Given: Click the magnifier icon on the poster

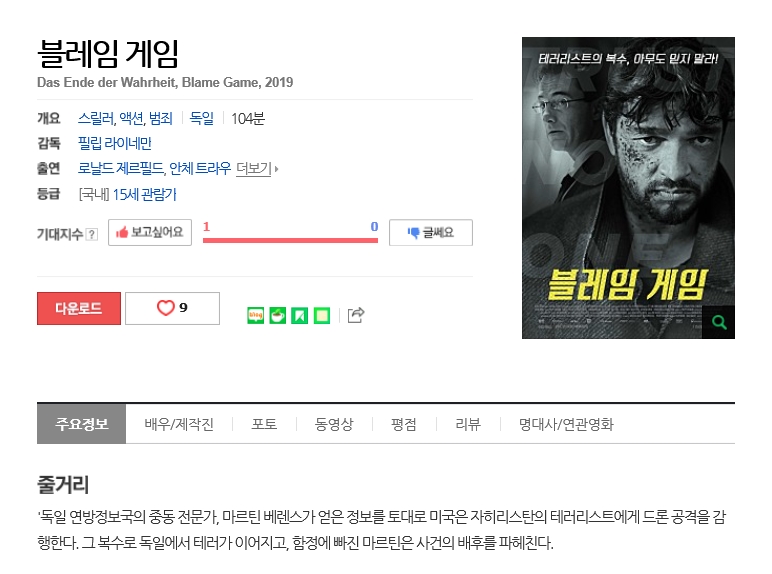Looking at the screenshot, I should coord(719,322).
